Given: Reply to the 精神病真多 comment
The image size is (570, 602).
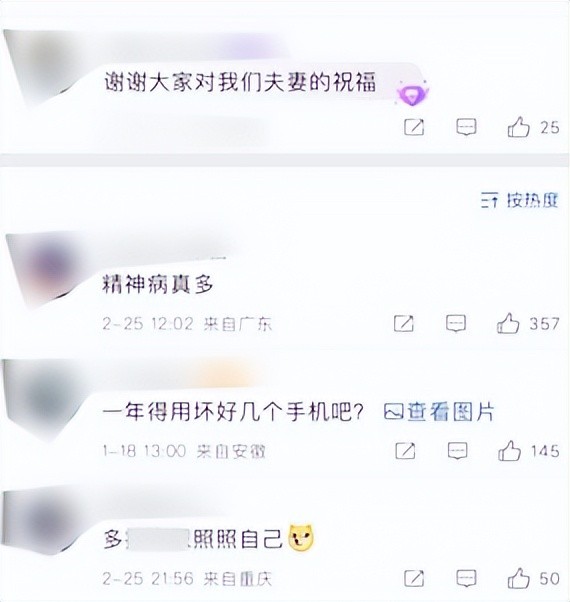Looking at the screenshot, I should [456, 323].
